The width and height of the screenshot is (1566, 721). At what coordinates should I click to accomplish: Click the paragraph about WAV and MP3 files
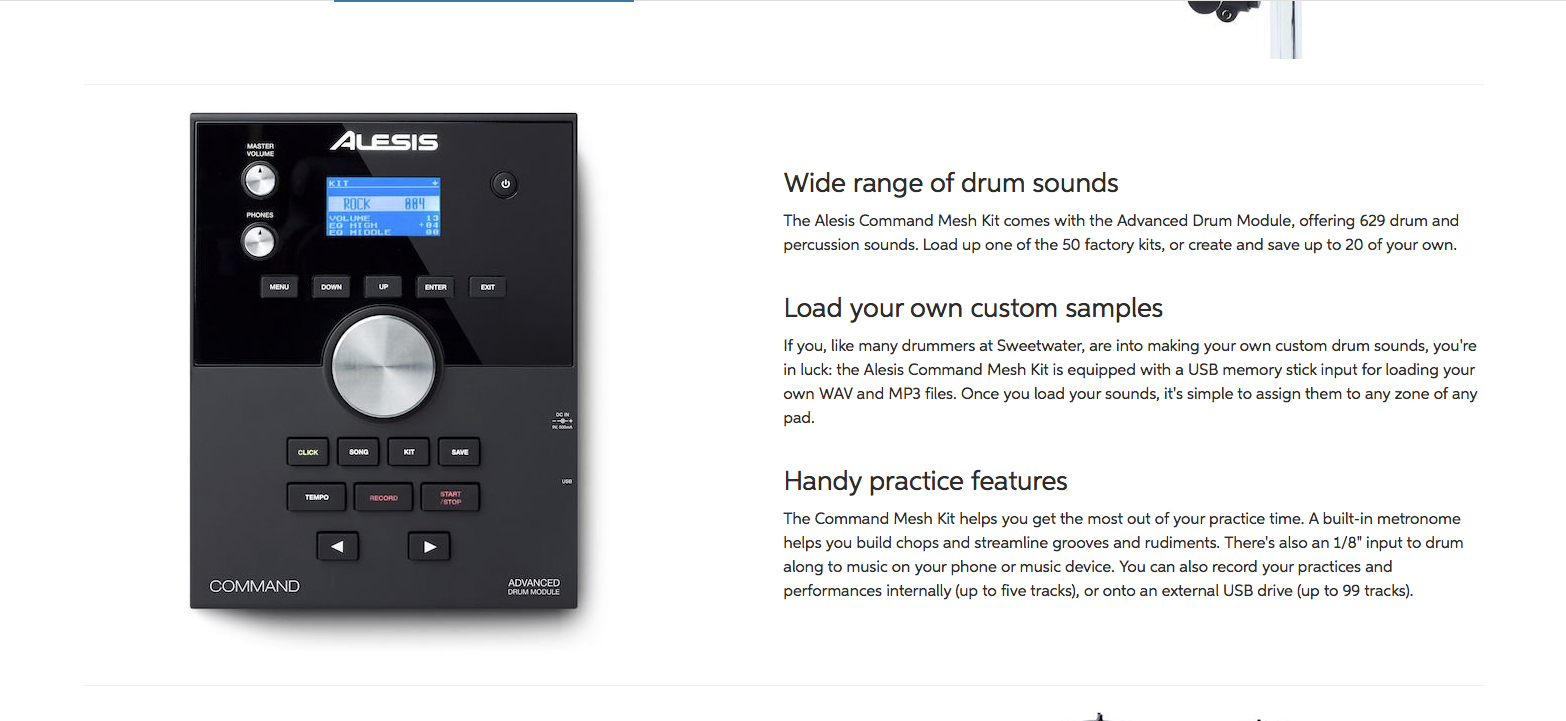(x=1130, y=382)
